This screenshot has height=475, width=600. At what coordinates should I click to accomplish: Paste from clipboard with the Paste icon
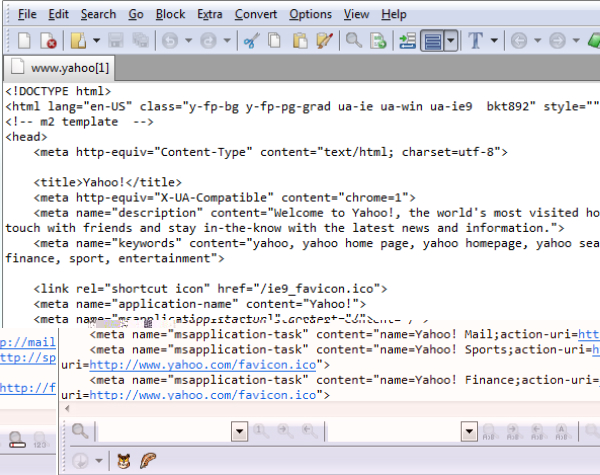pyautogui.click(x=300, y=40)
